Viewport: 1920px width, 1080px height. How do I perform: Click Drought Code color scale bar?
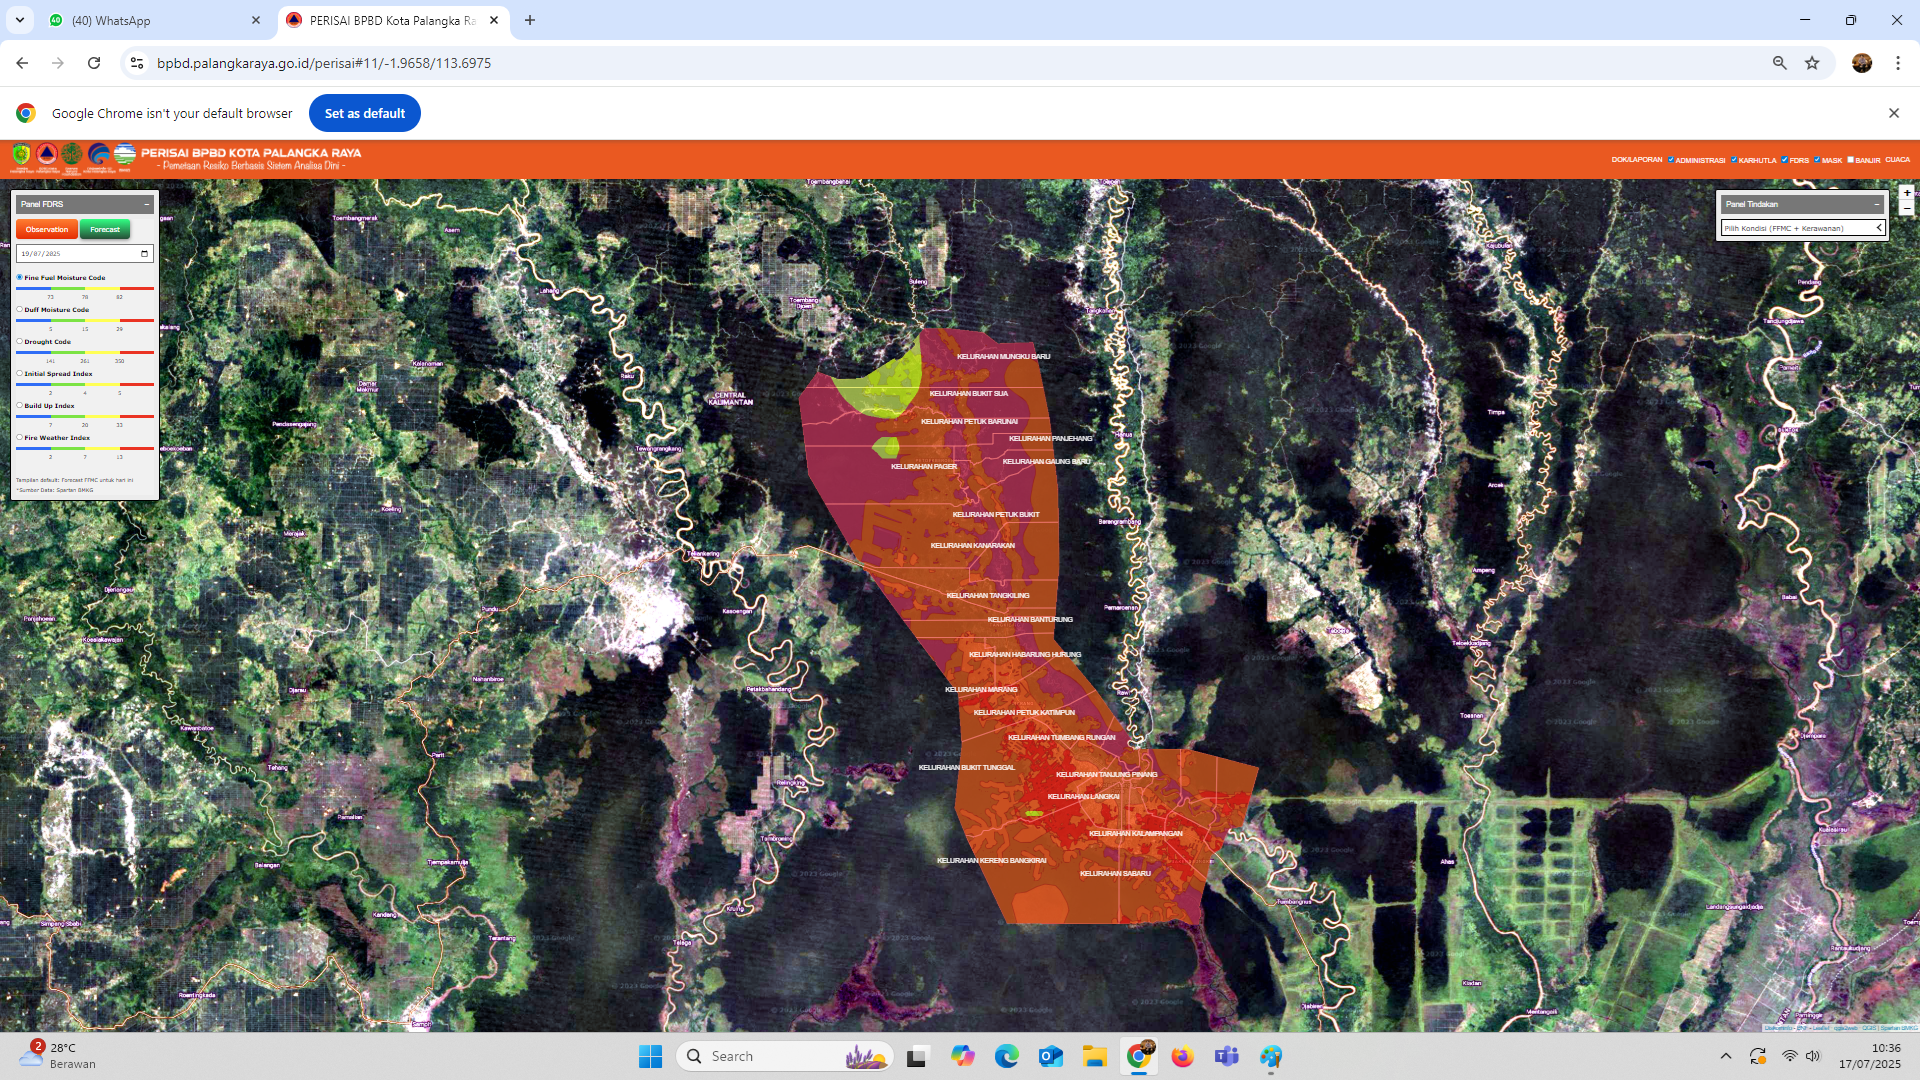[x=85, y=352]
